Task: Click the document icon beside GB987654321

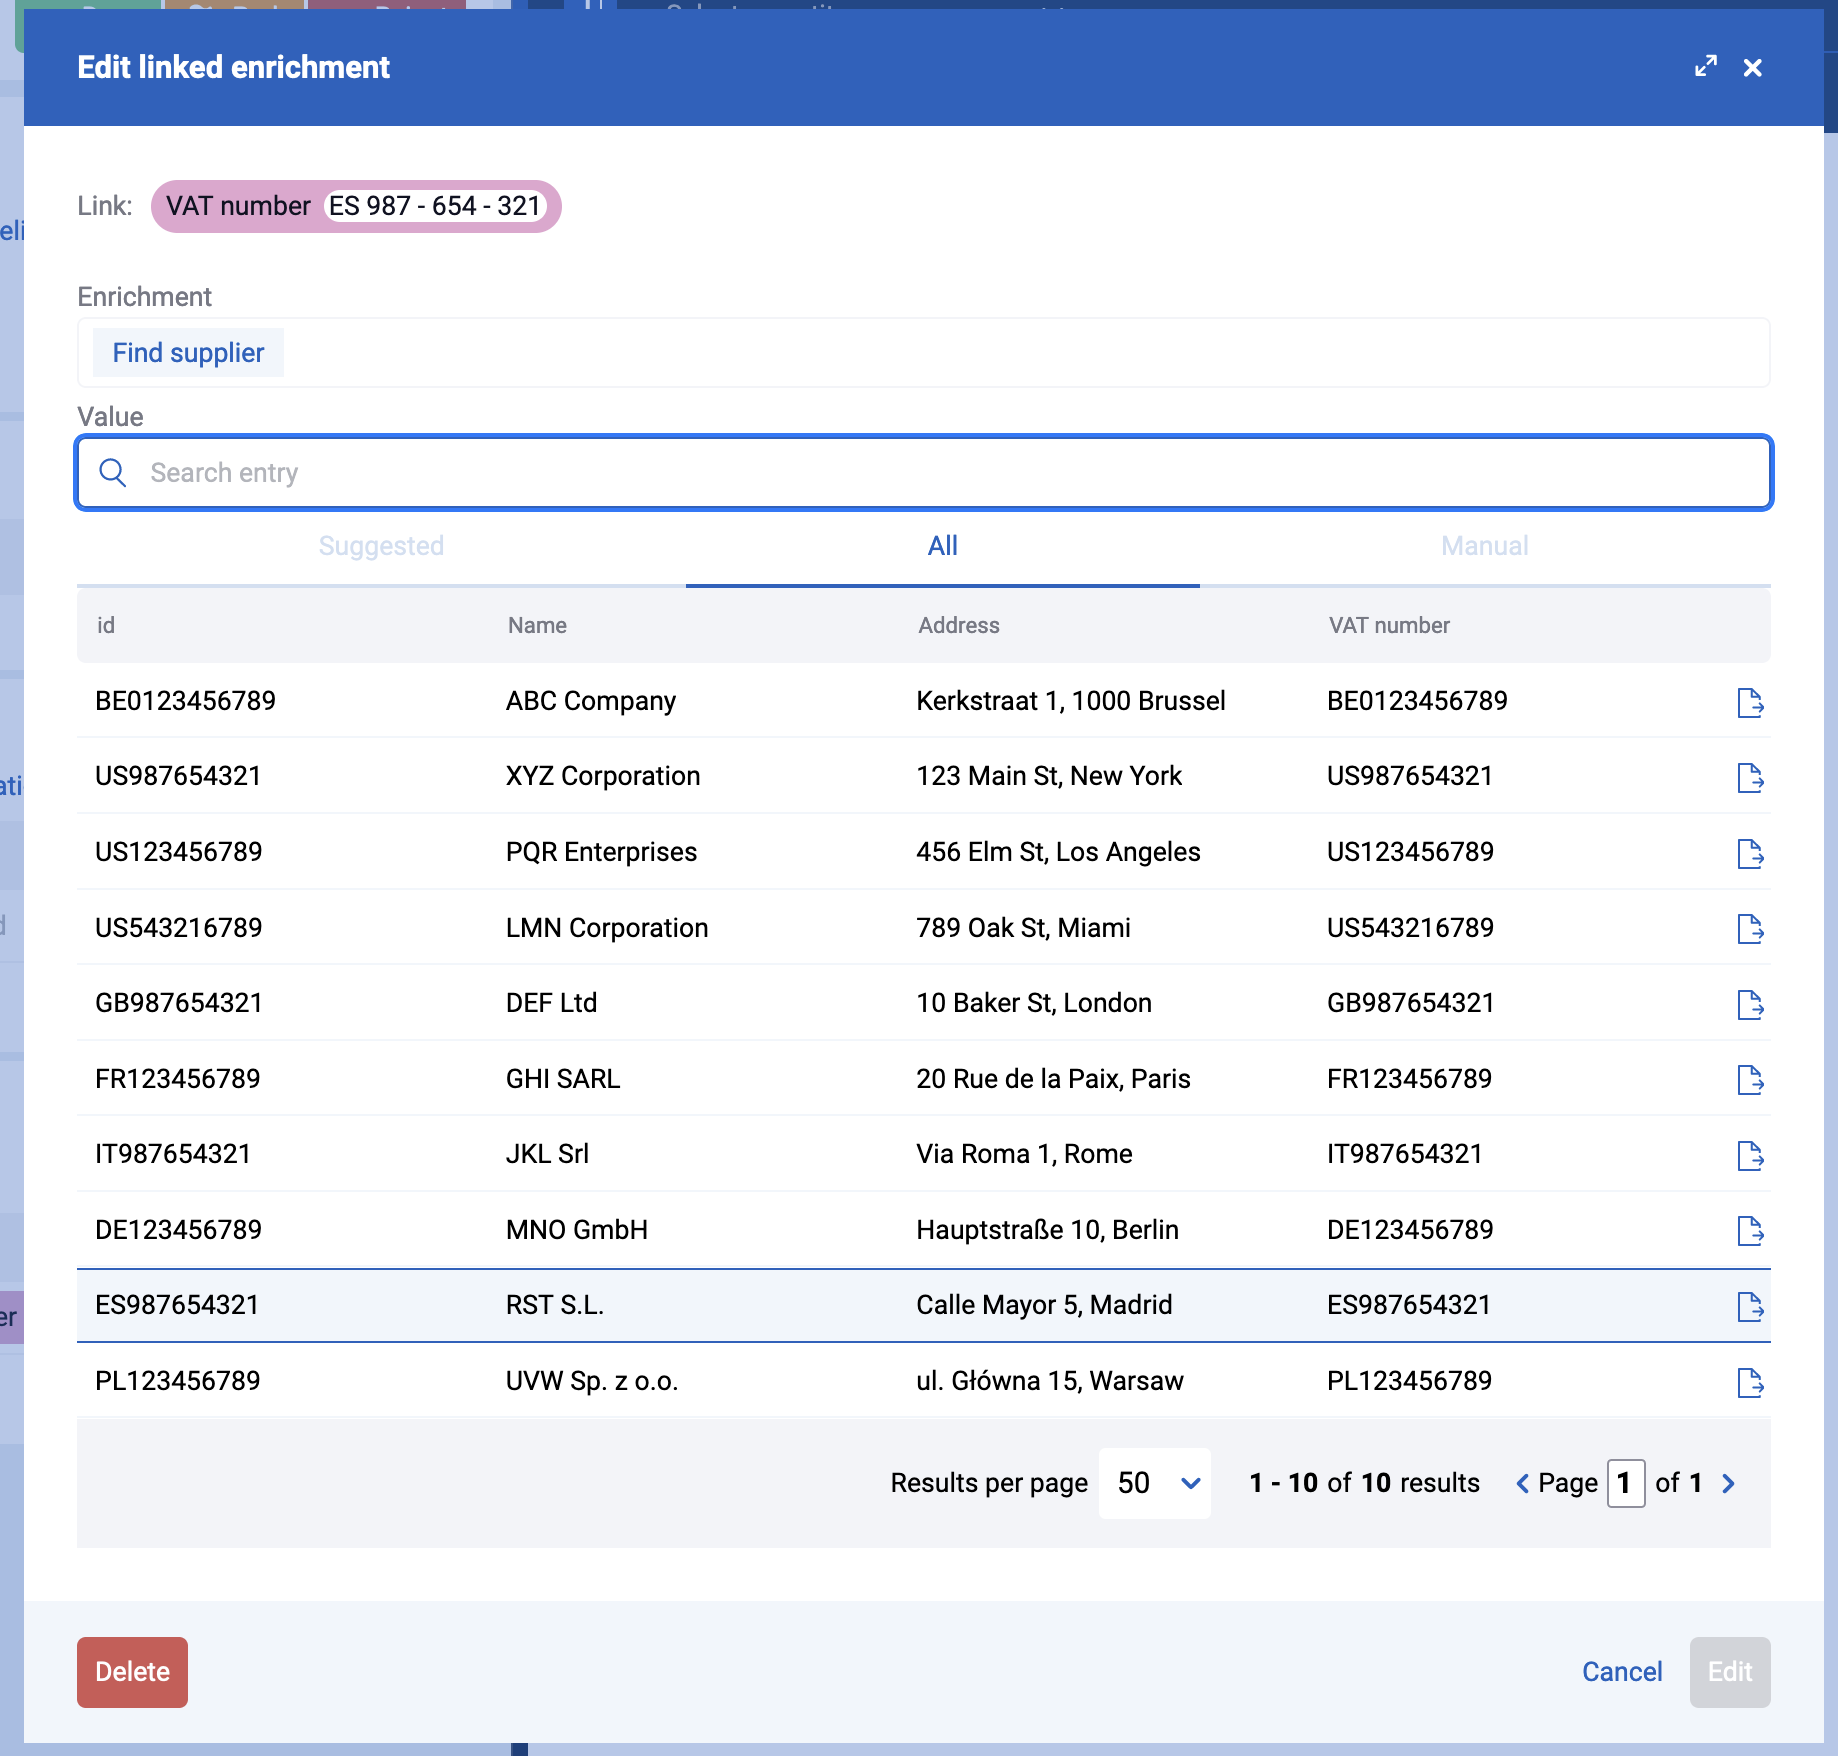Action: tap(1750, 1004)
